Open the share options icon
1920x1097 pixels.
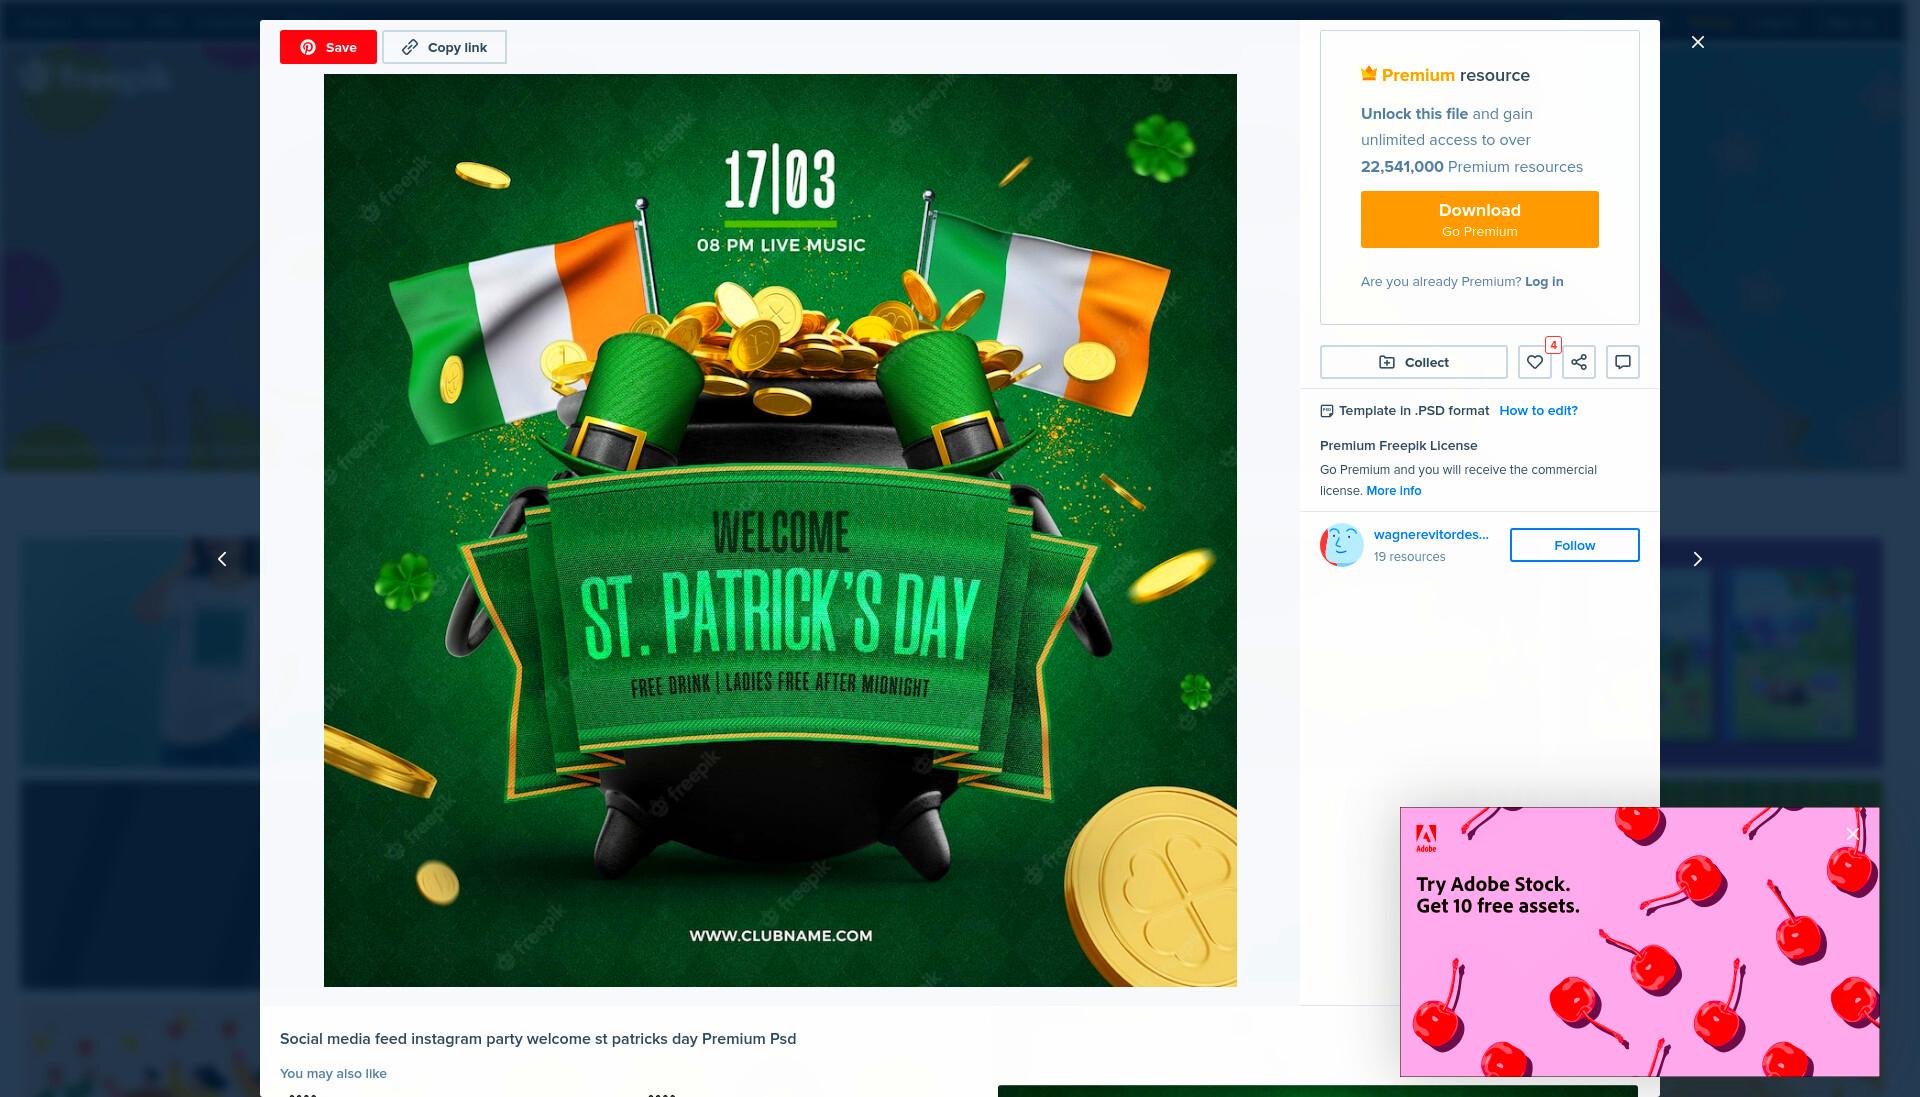[x=1579, y=362]
